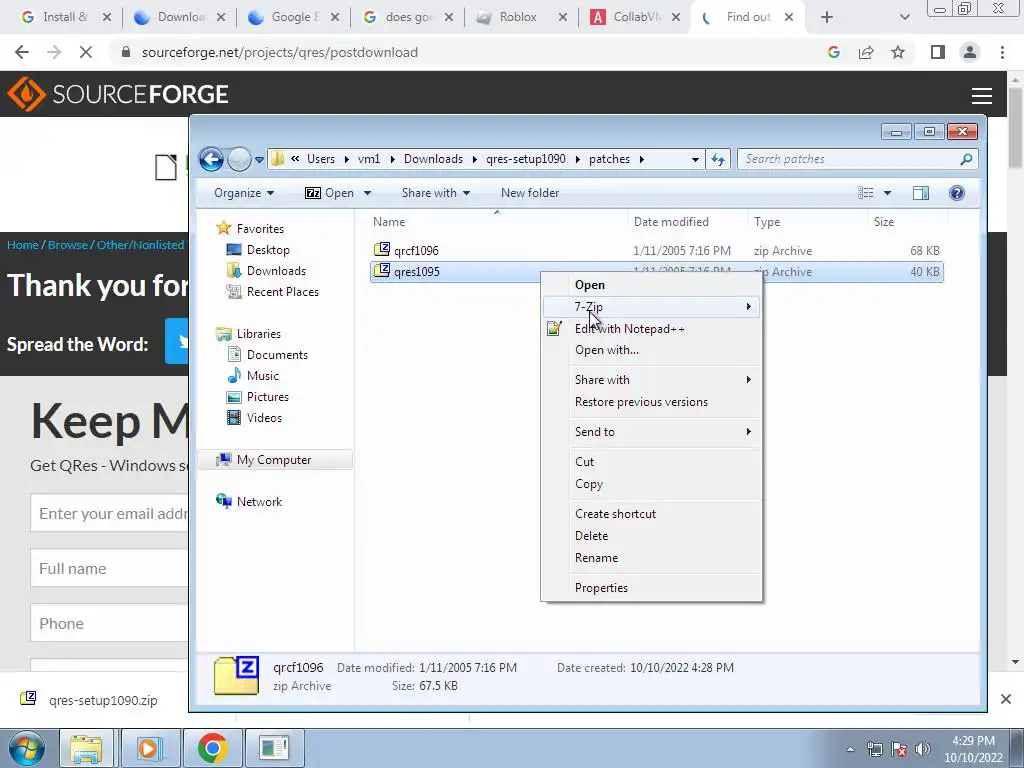Open a new Chrome tab

[x=827, y=17]
